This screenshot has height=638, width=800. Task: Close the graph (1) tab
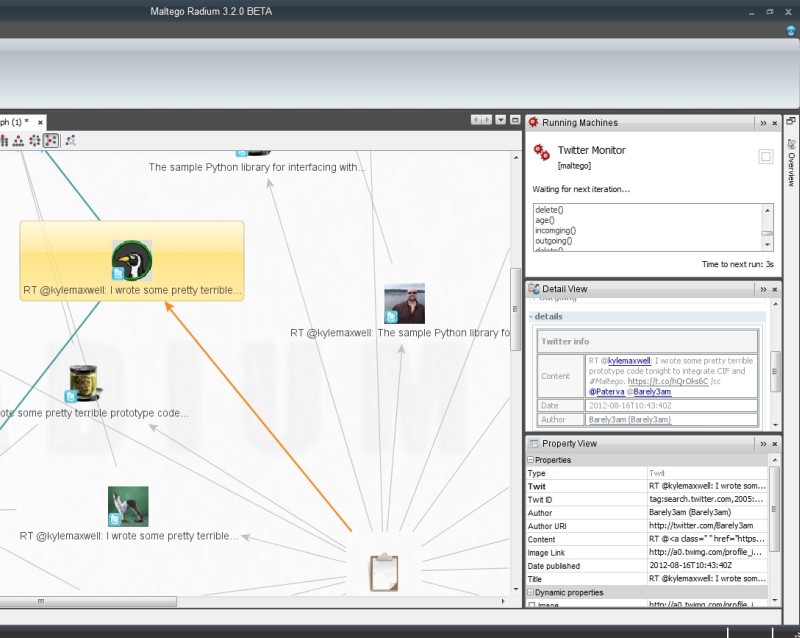[40, 122]
